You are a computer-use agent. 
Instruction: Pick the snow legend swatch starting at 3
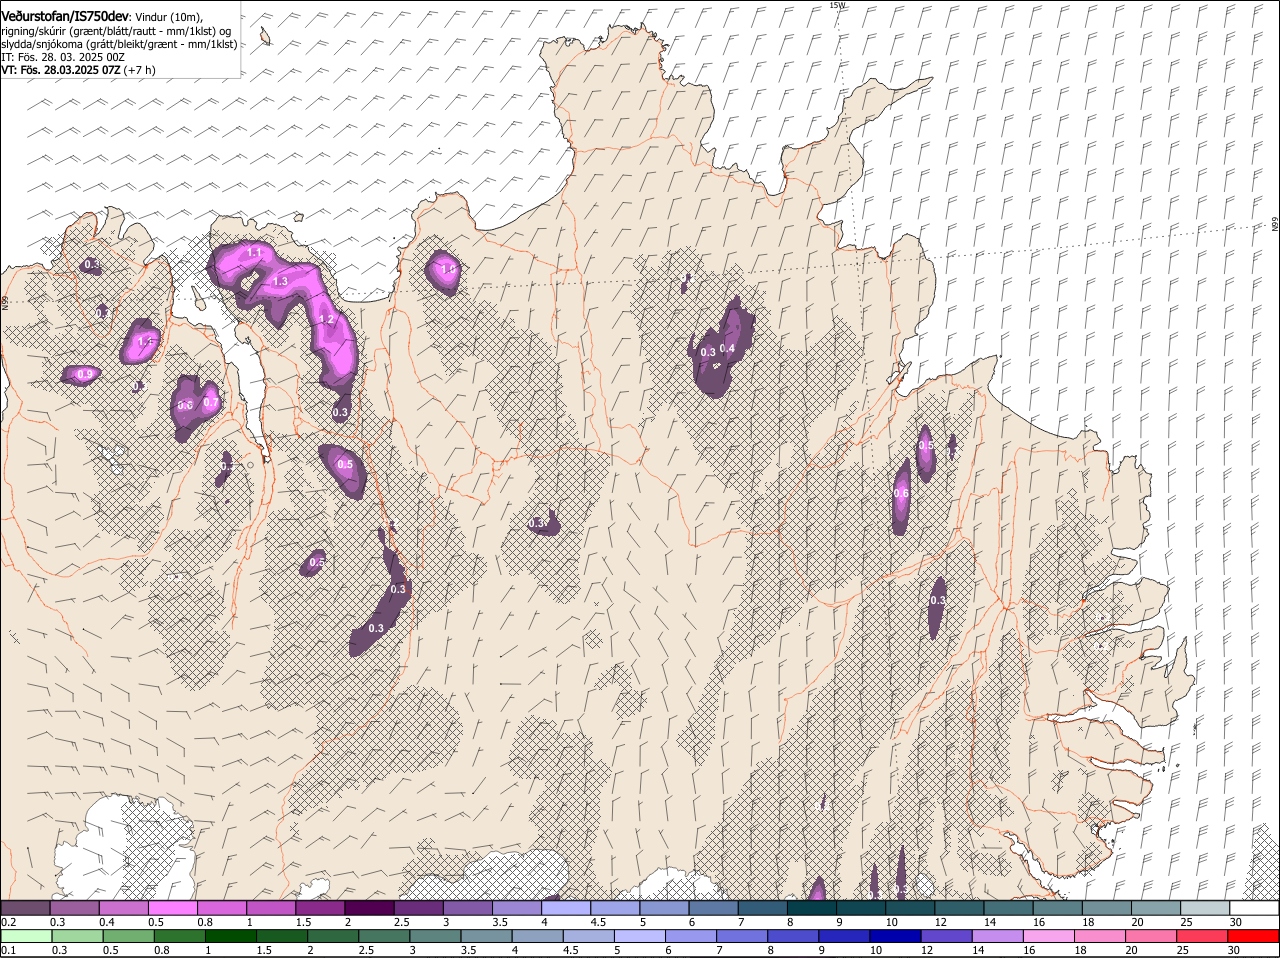coord(467,908)
